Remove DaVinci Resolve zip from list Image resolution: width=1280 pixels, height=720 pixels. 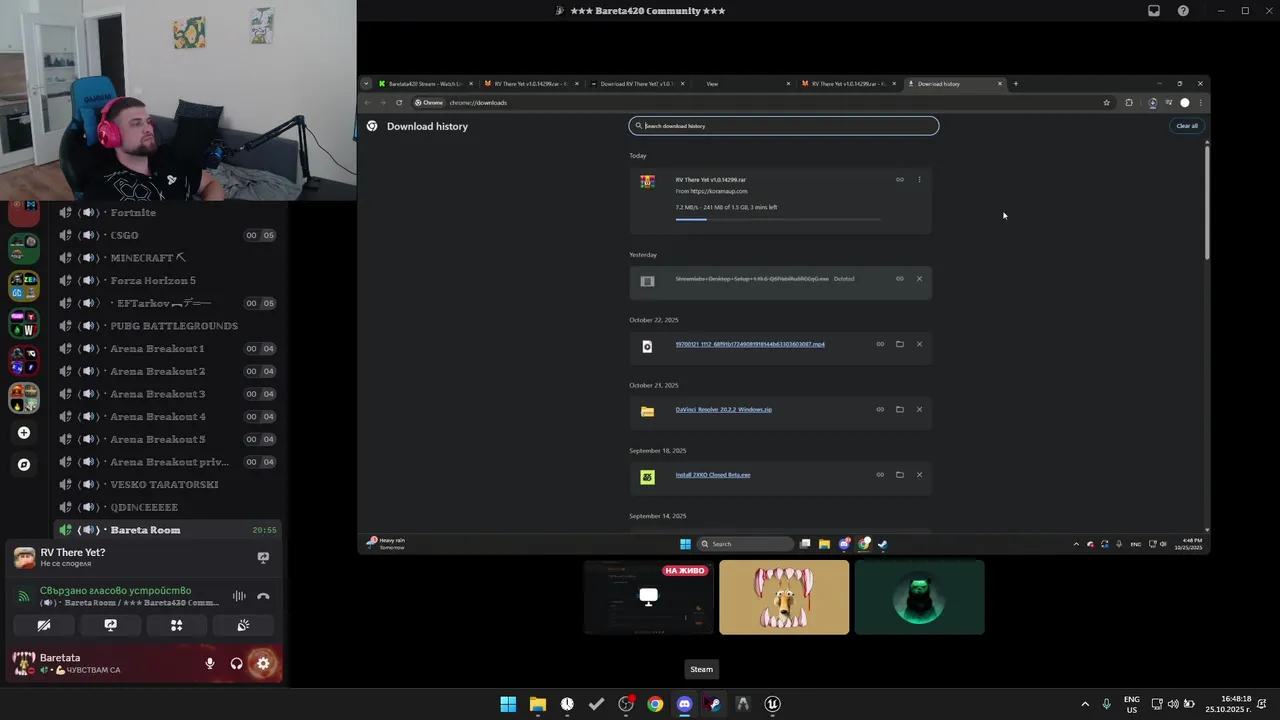click(919, 409)
